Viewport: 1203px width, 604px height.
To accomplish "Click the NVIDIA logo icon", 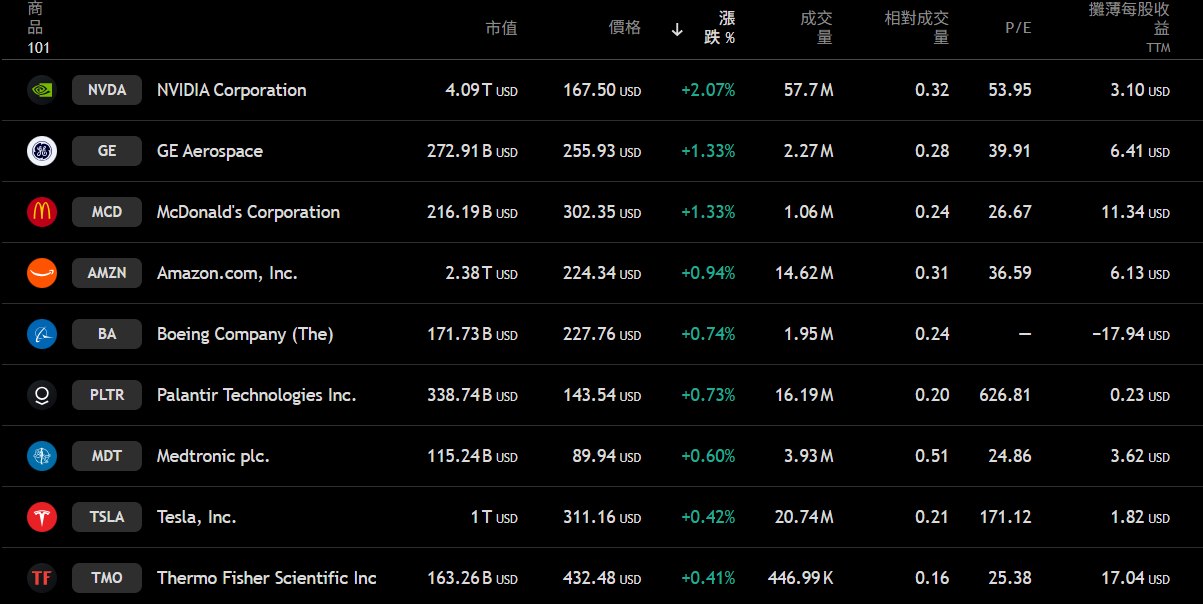I will (42, 90).
